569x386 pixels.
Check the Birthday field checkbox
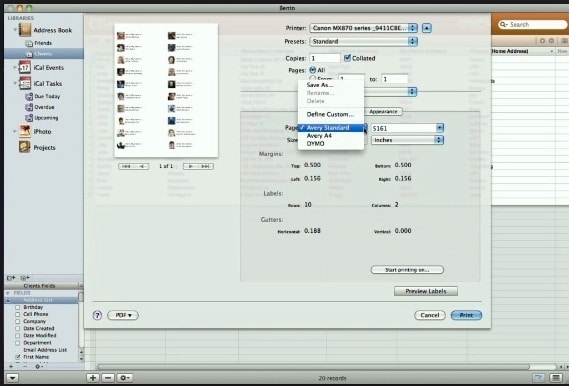click(17, 307)
